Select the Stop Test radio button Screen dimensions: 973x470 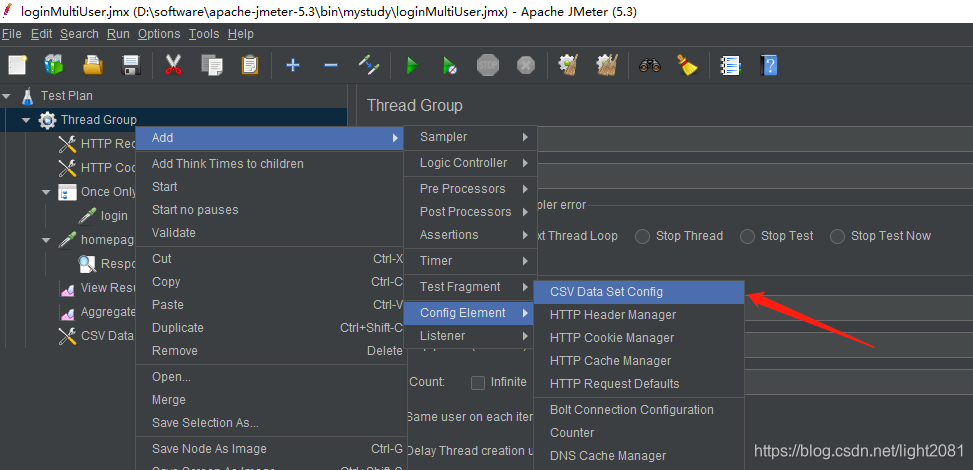tap(748, 236)
